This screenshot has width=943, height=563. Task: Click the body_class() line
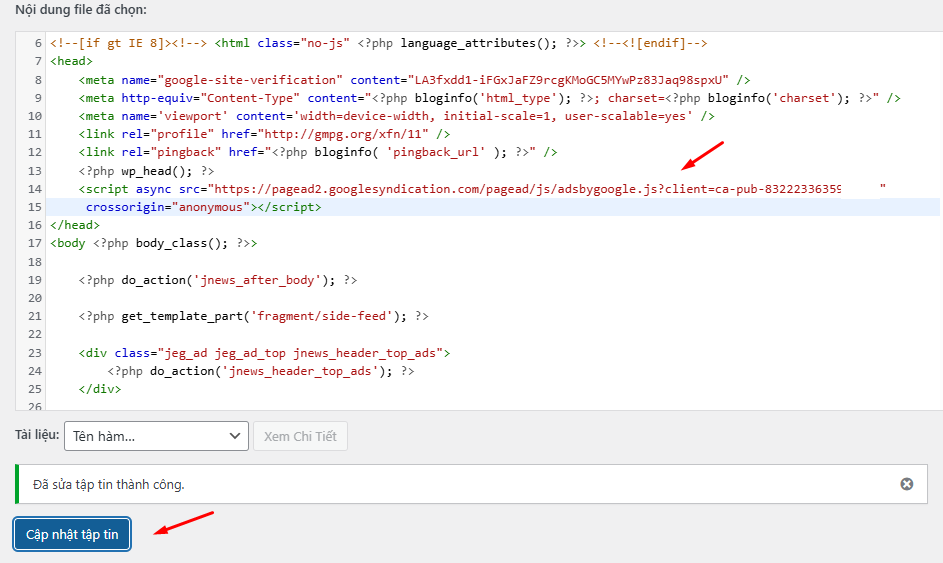(x=154, y=243)
